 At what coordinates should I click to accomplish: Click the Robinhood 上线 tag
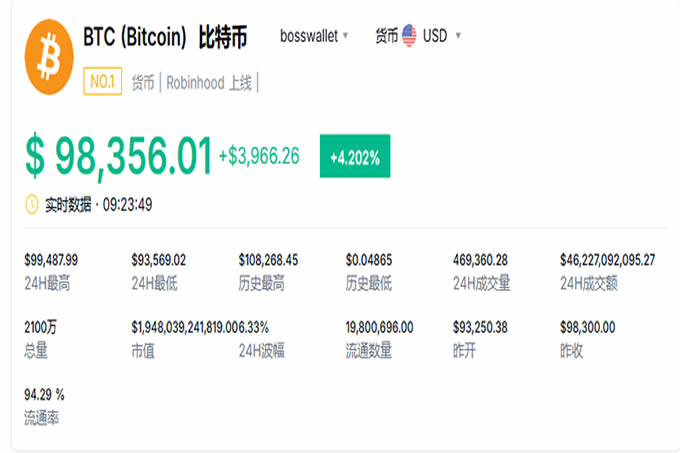[x=211, y=83]
